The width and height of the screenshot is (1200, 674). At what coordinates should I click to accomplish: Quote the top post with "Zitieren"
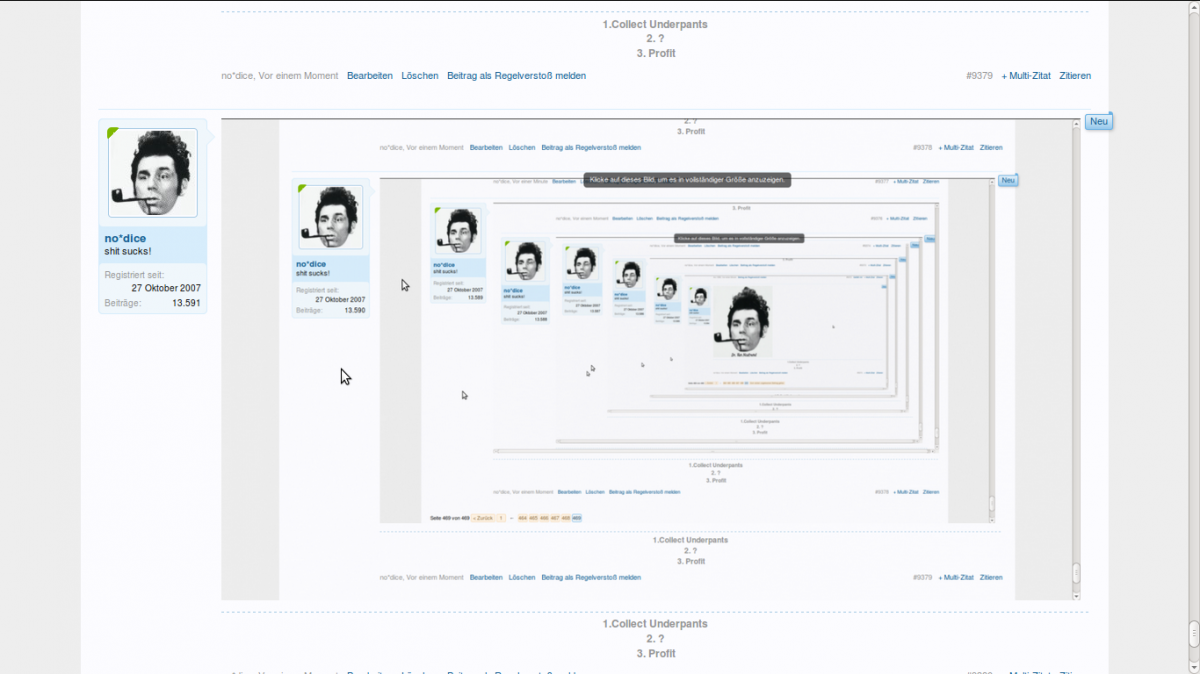pyautogui.click(x=1075, y=76)
